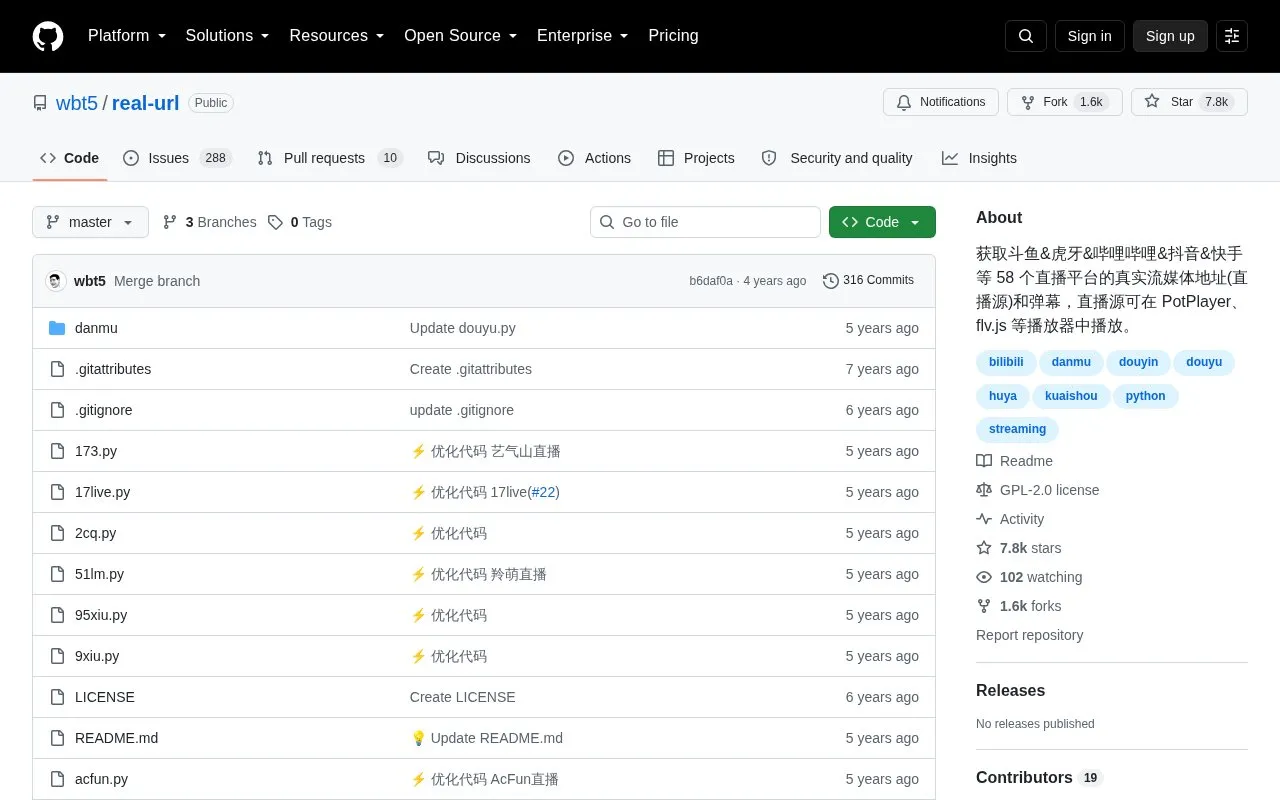Expand the Enterprise menu

pos(583,36)
